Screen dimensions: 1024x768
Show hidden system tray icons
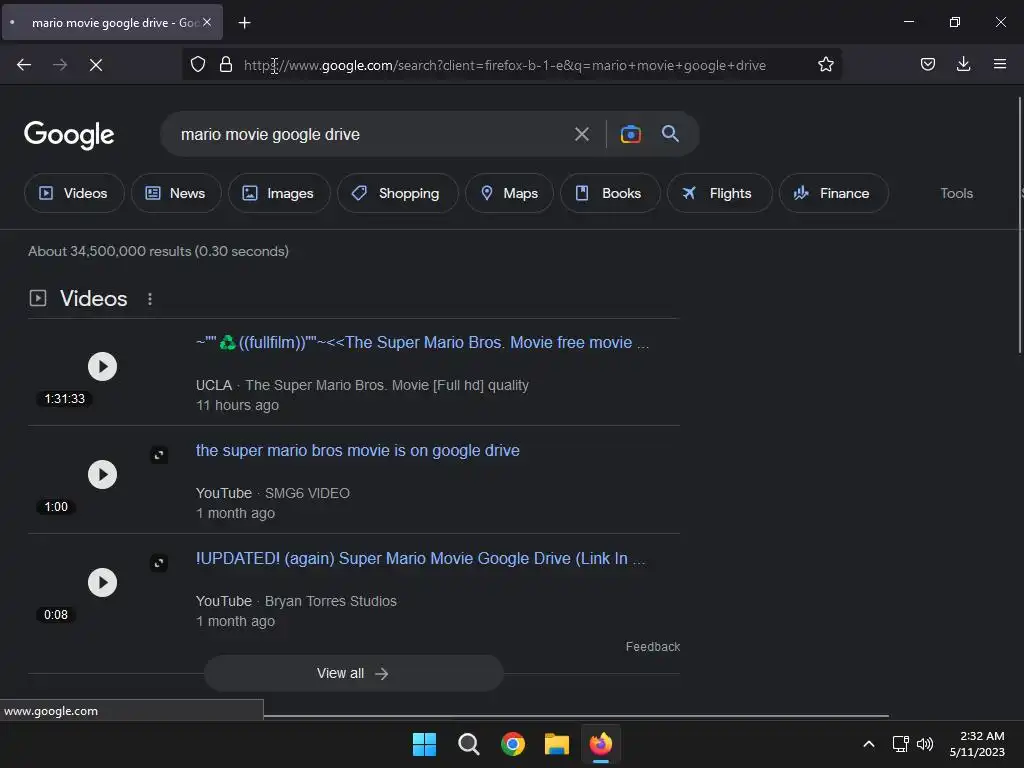[x=869, y=744]
